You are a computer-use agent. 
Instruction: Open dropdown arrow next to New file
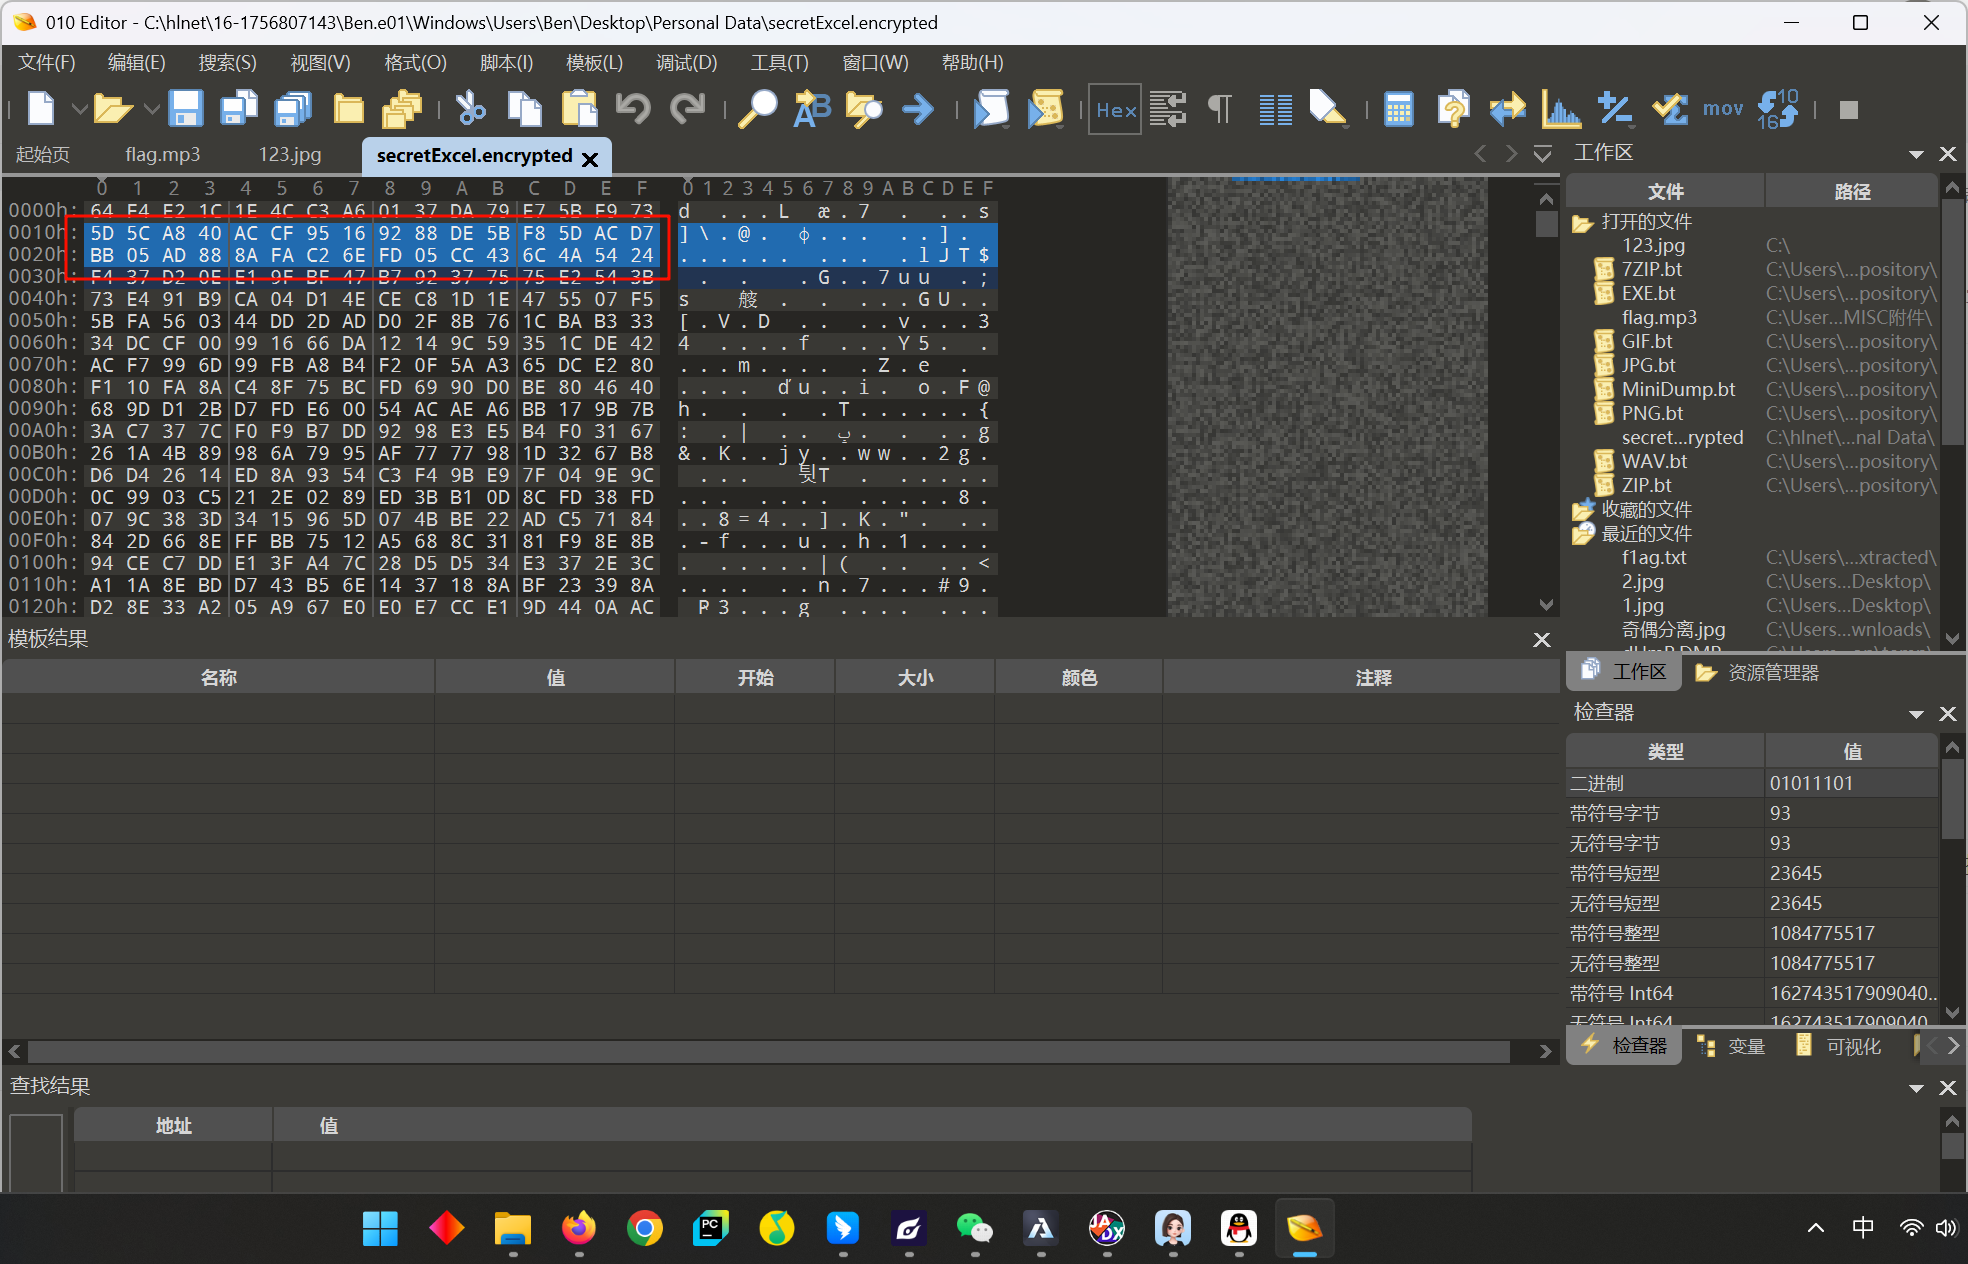78,108
